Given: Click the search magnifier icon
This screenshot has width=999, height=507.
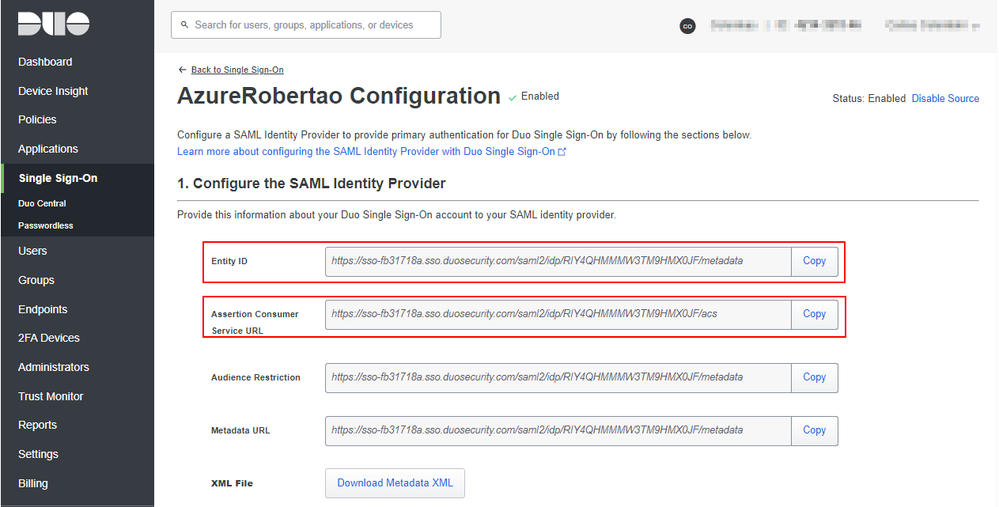Looking at the screenshot, I should (x=184, y=25).
